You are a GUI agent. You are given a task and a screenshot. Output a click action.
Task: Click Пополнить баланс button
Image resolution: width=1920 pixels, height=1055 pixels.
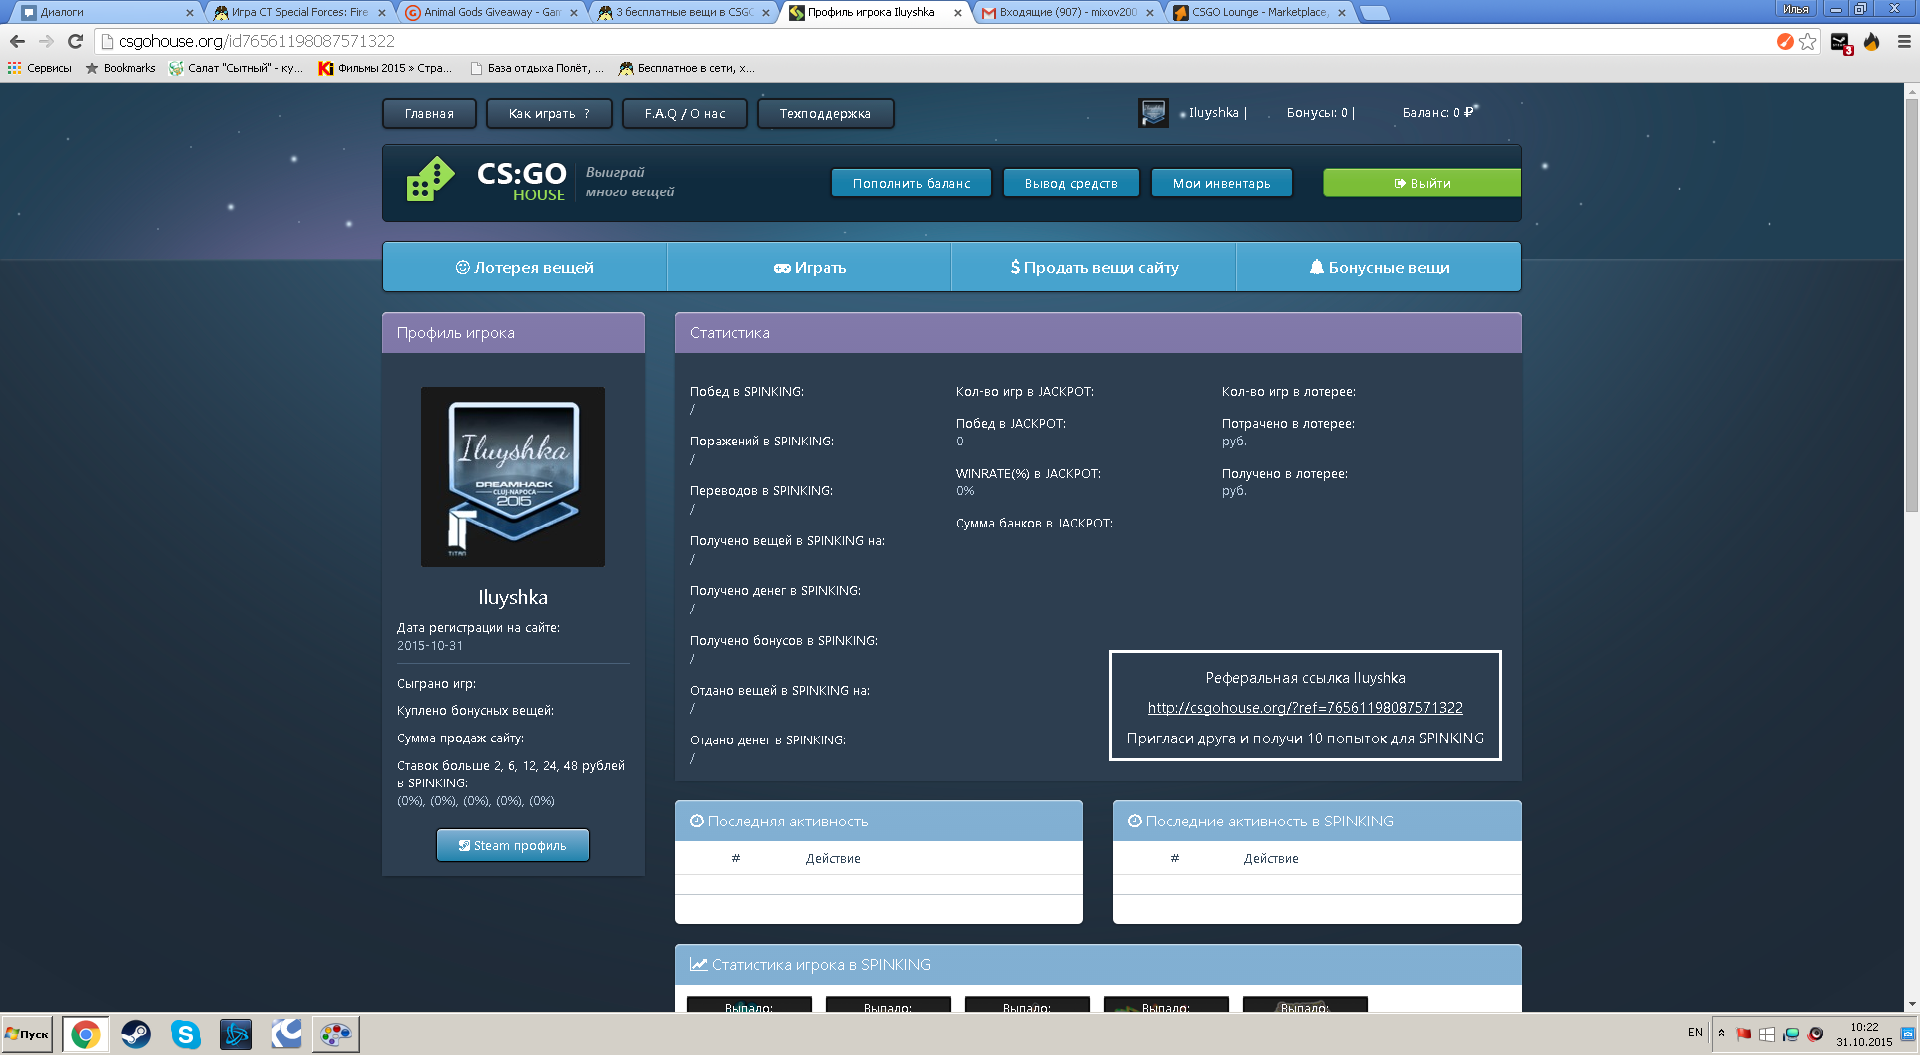click(x=911, y=183)
